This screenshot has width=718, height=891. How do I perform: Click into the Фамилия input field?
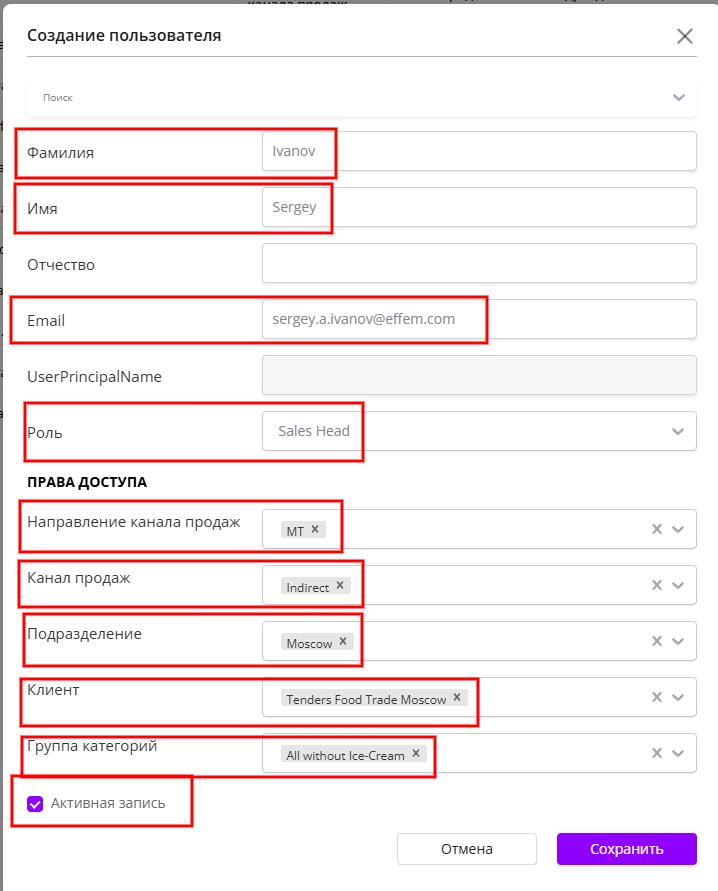(478, 151)
